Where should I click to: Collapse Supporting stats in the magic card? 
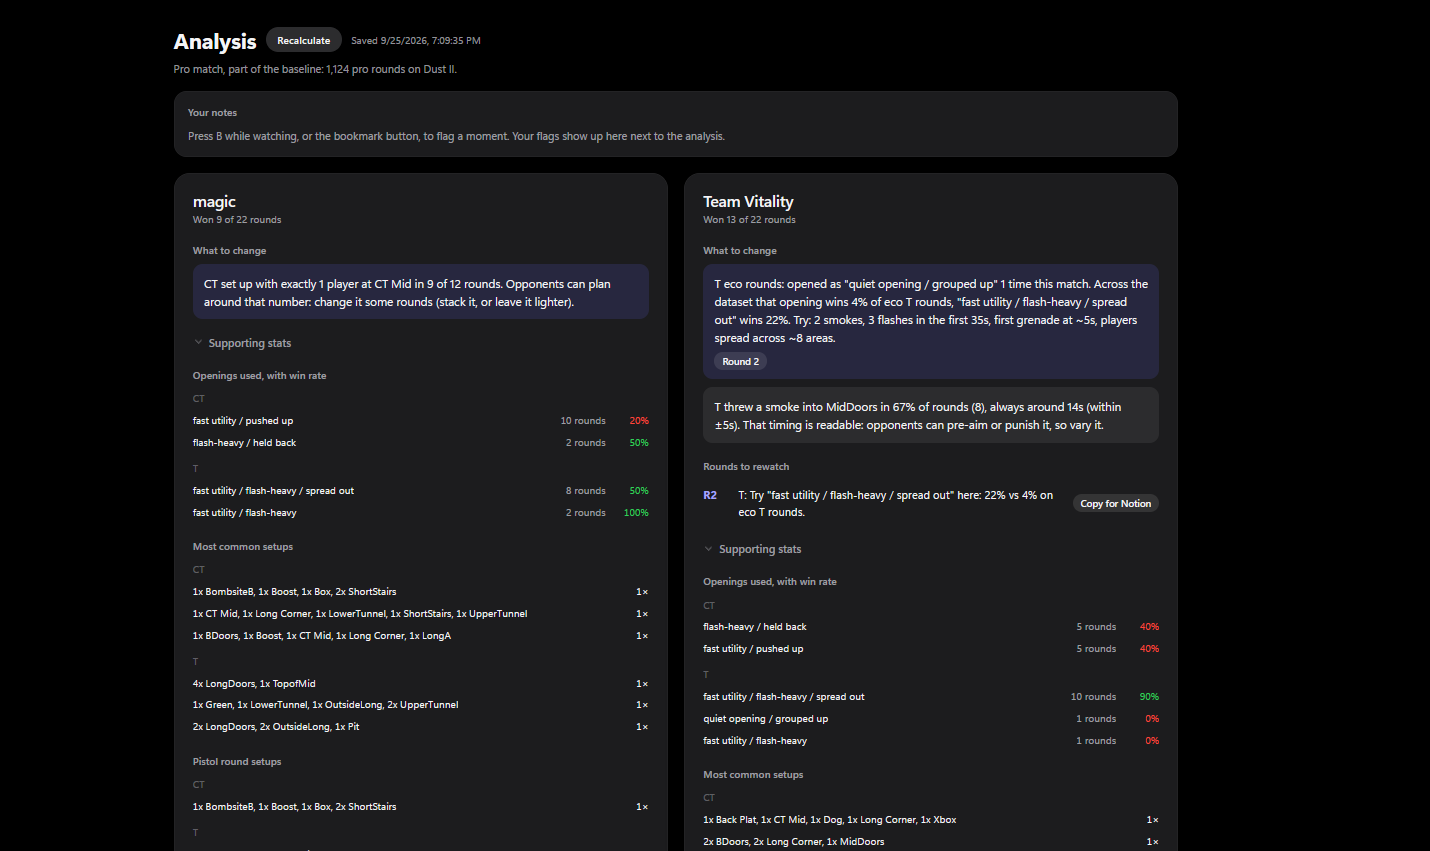(242, 343)
